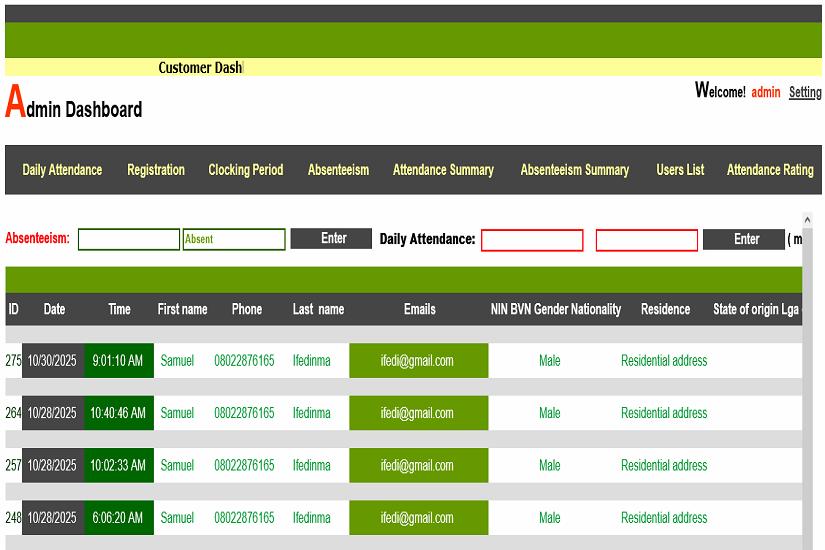Open the Users List menu item

point(680,170)
